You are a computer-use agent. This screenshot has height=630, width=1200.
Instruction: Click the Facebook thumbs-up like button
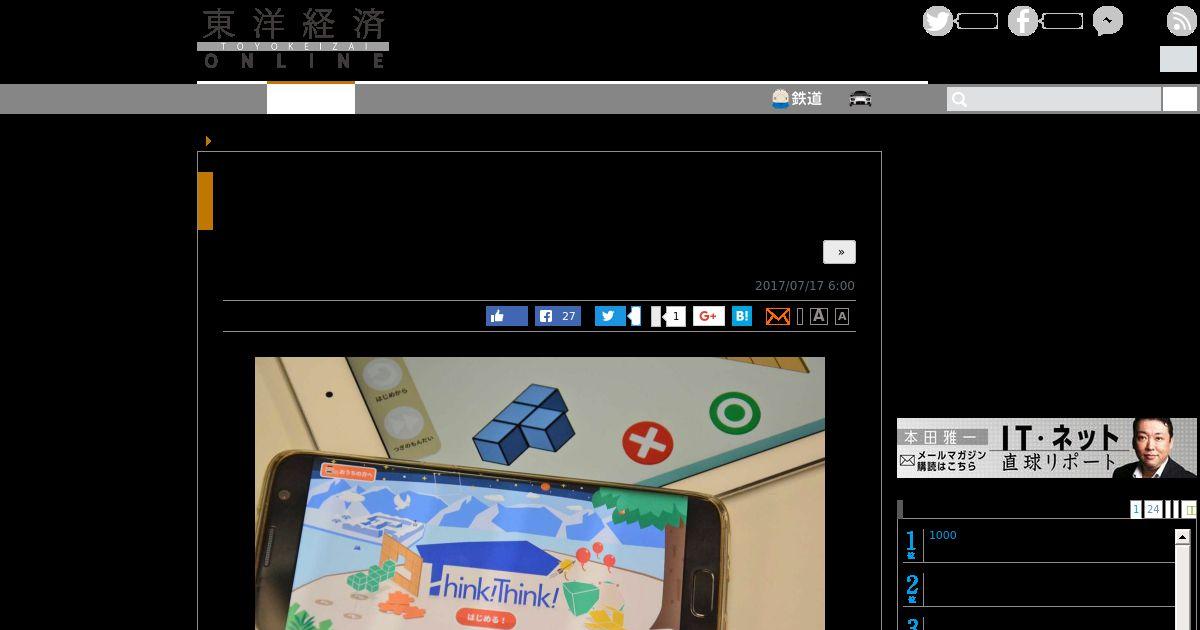click(507, 316)
